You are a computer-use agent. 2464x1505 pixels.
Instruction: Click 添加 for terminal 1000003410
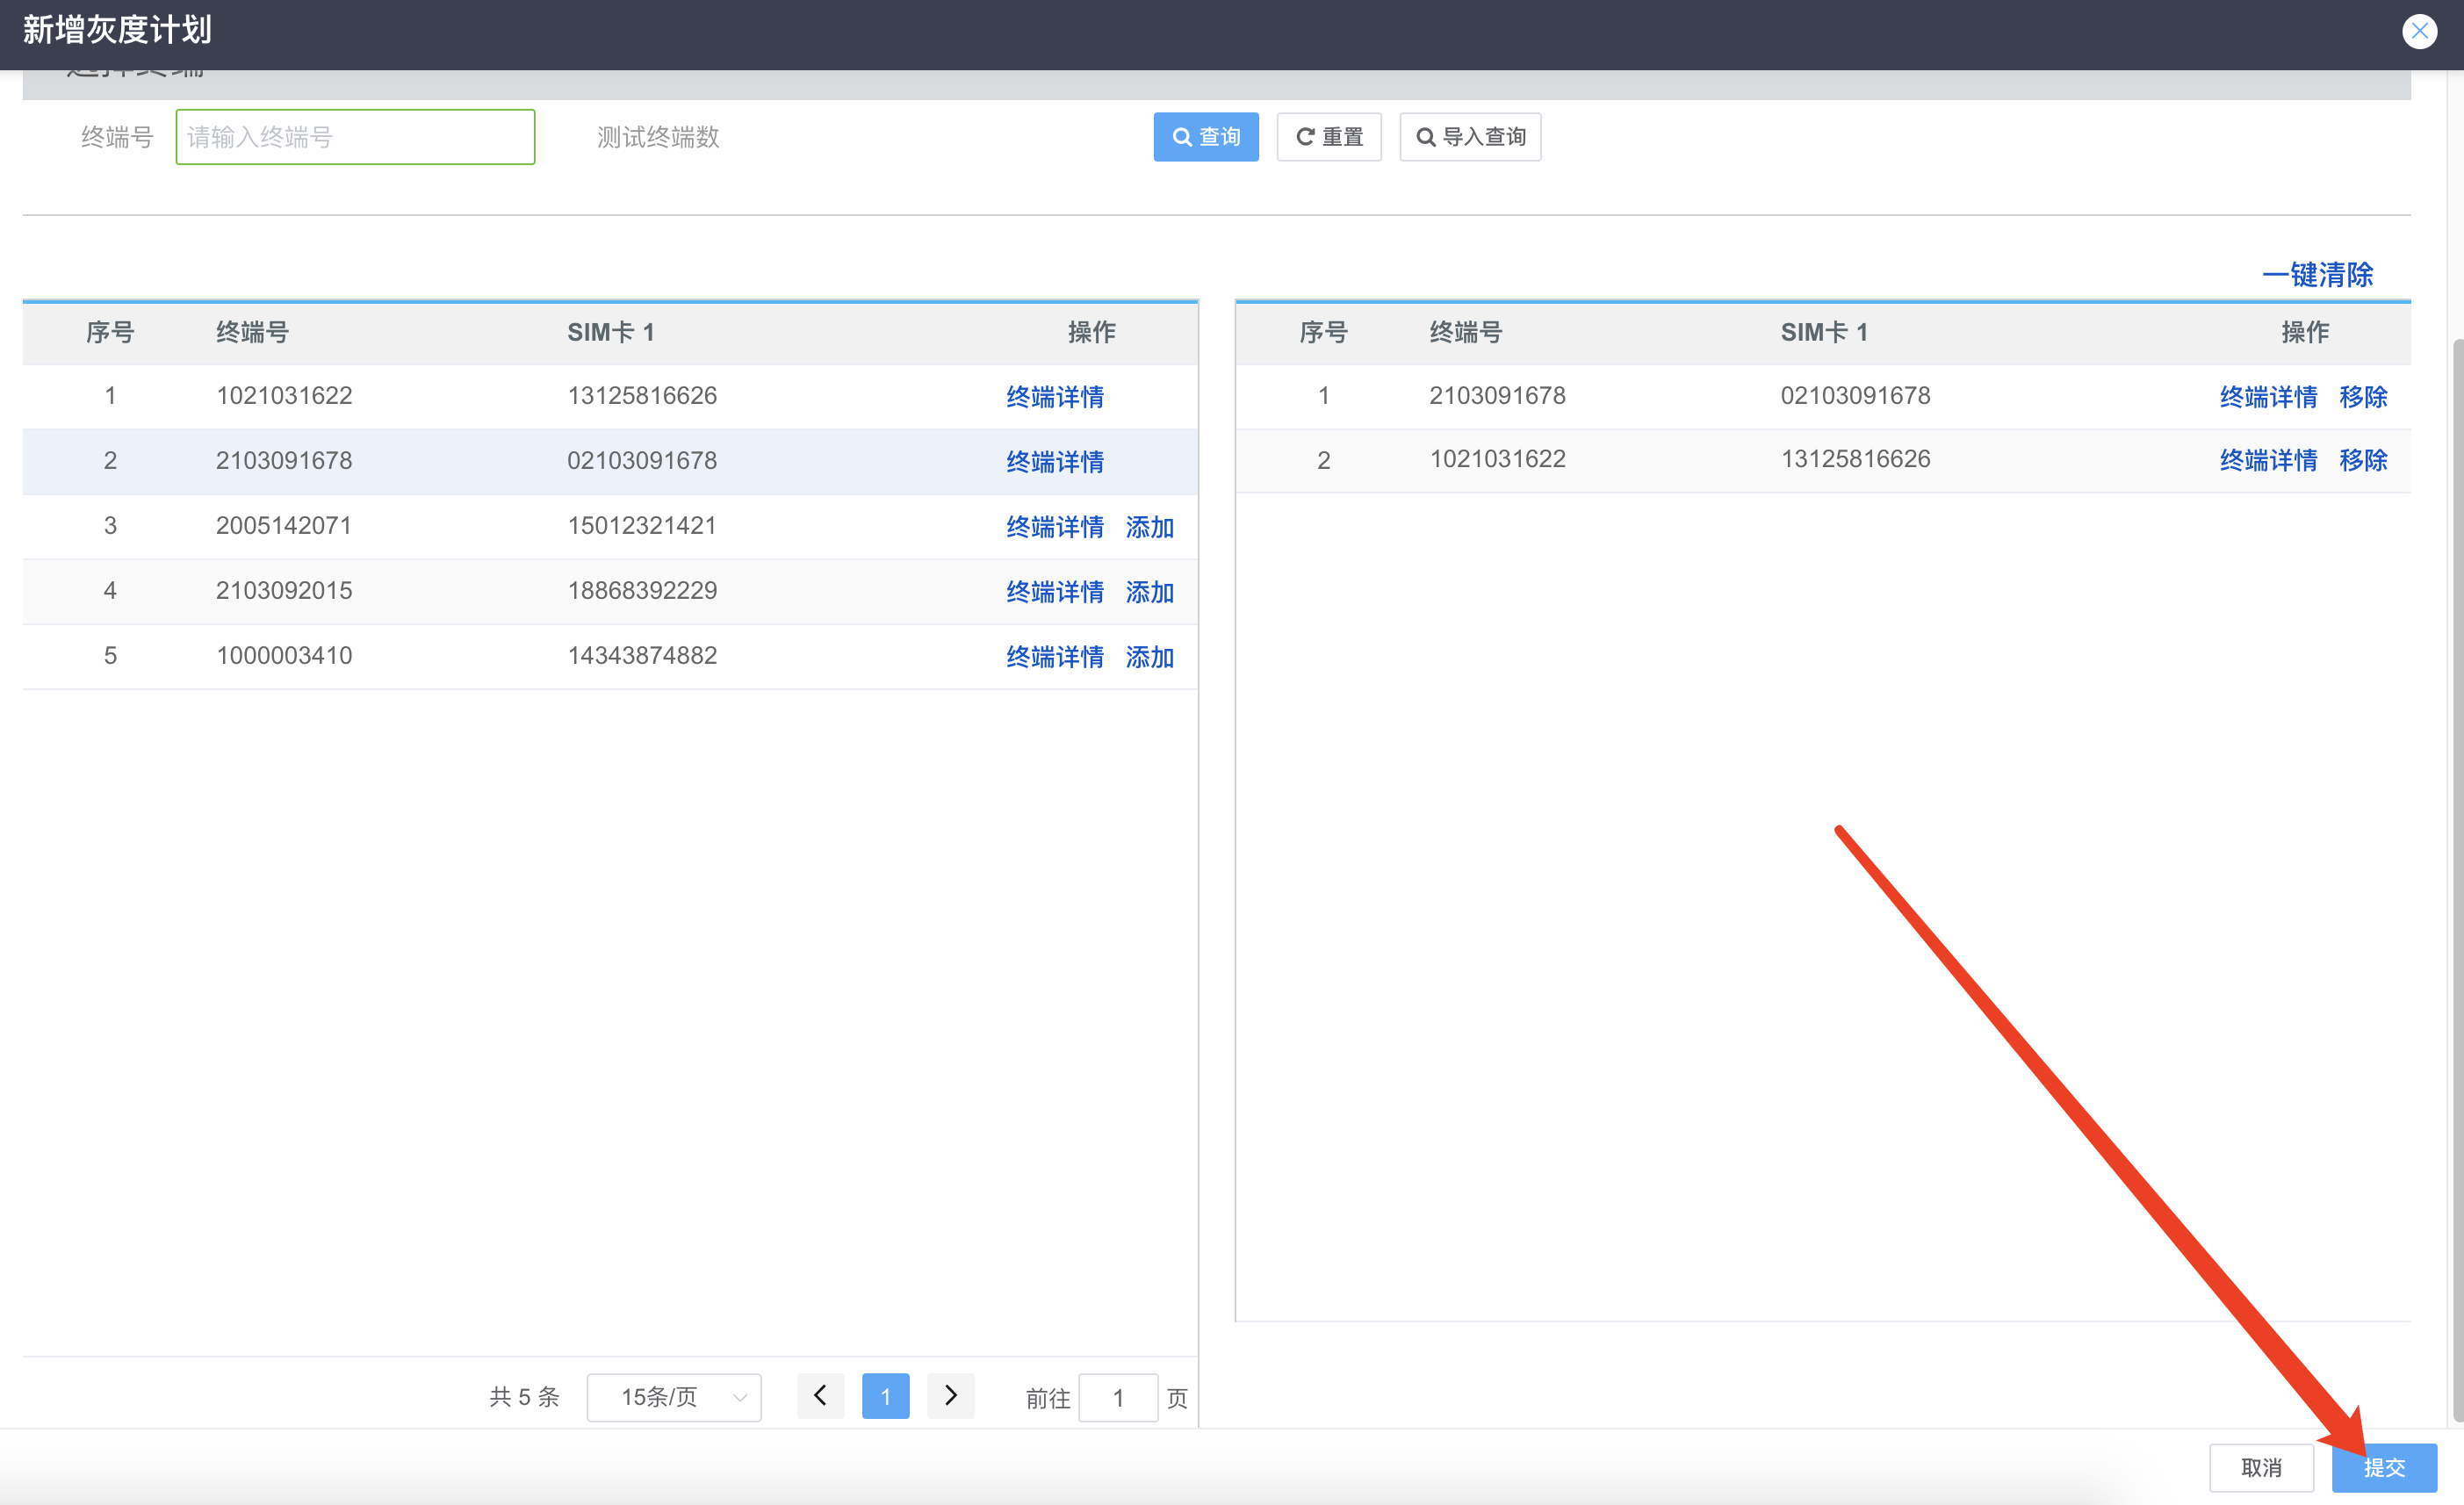[1149, 657]
